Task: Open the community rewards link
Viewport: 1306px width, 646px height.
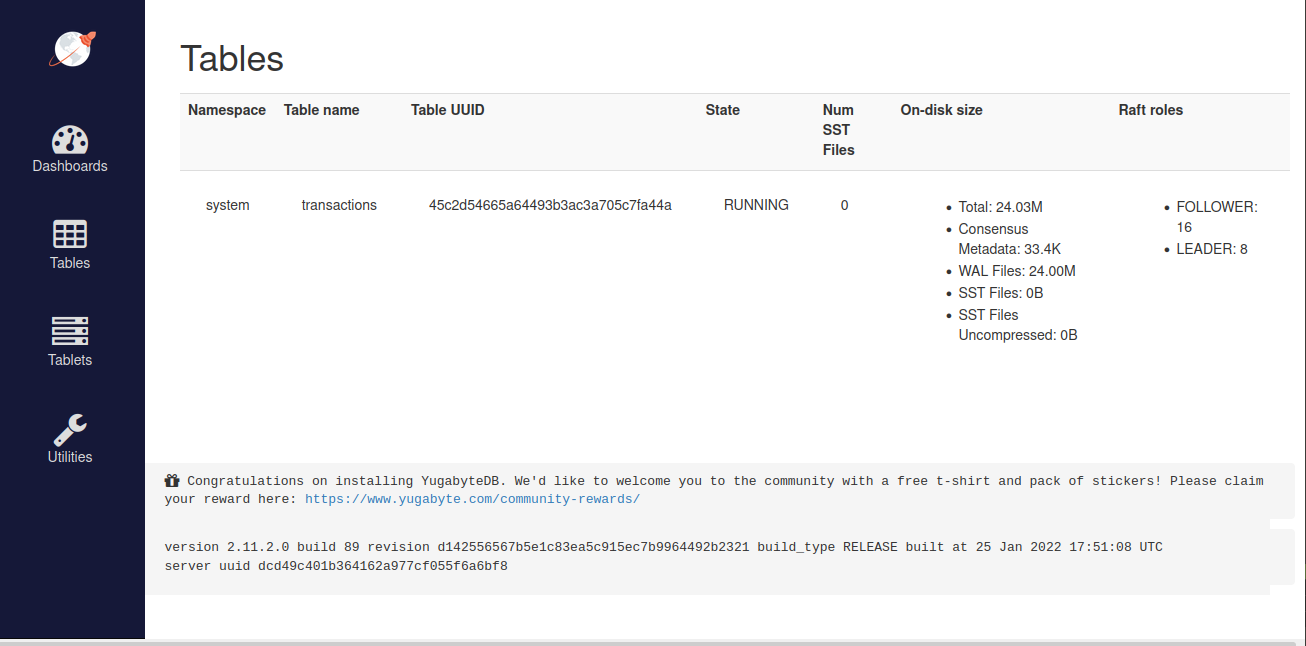Action: pyautogui.click(x=471, y=498)
